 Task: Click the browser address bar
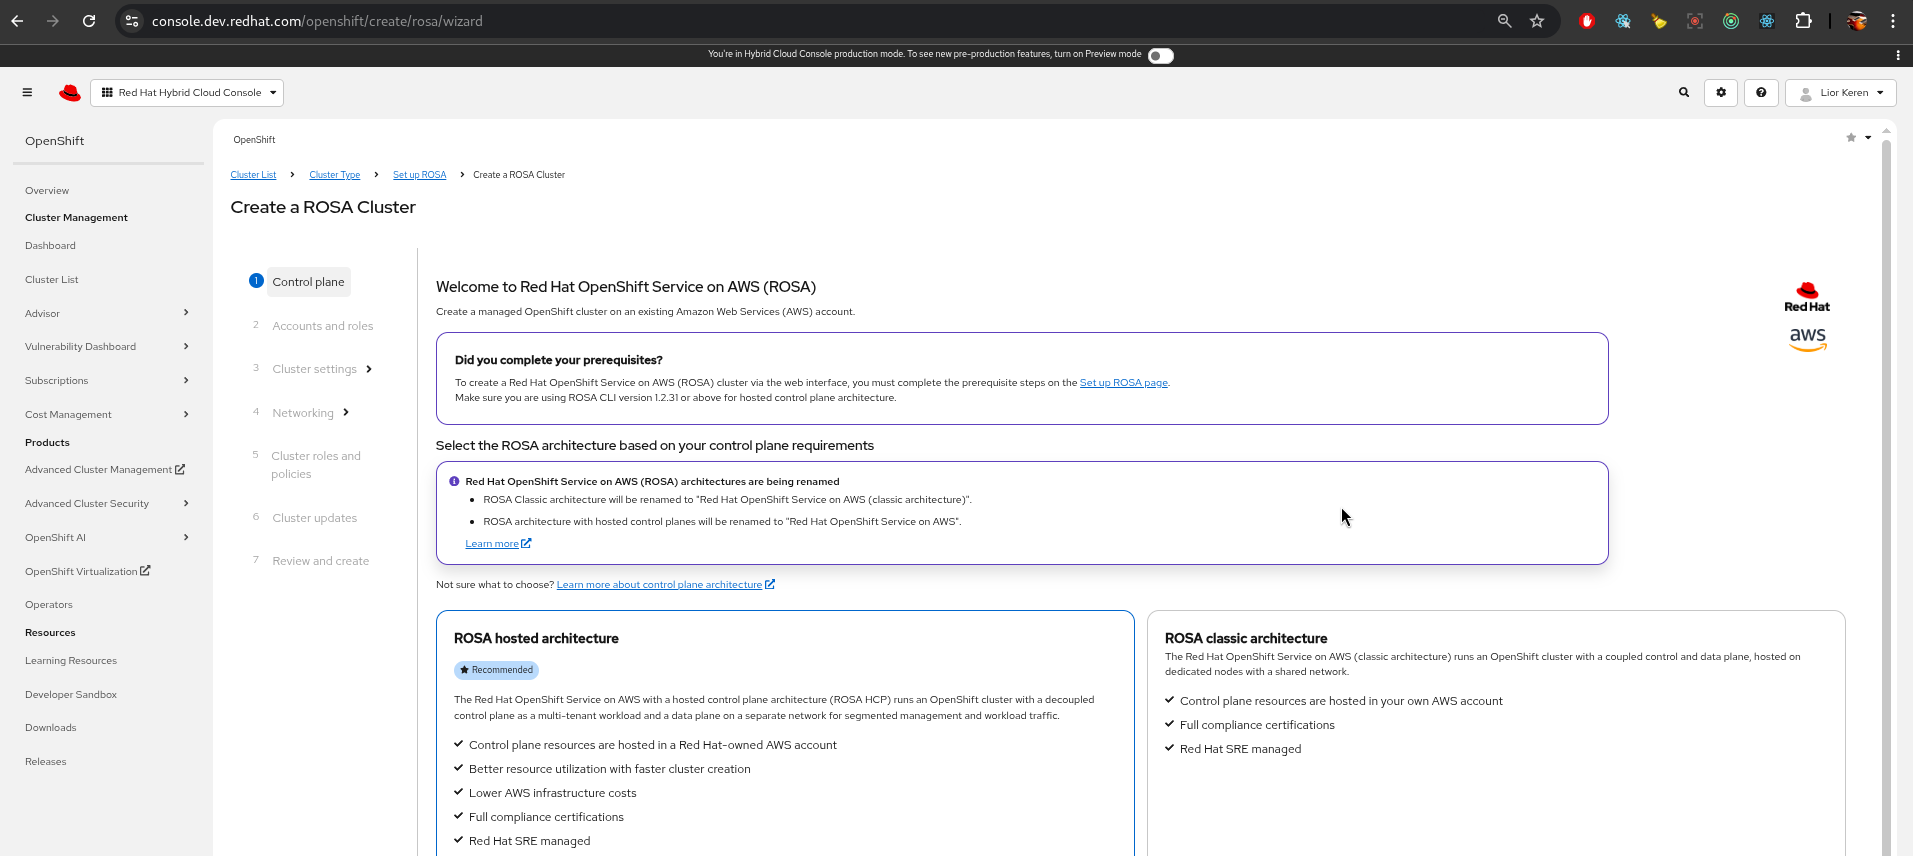click(800, 21)
